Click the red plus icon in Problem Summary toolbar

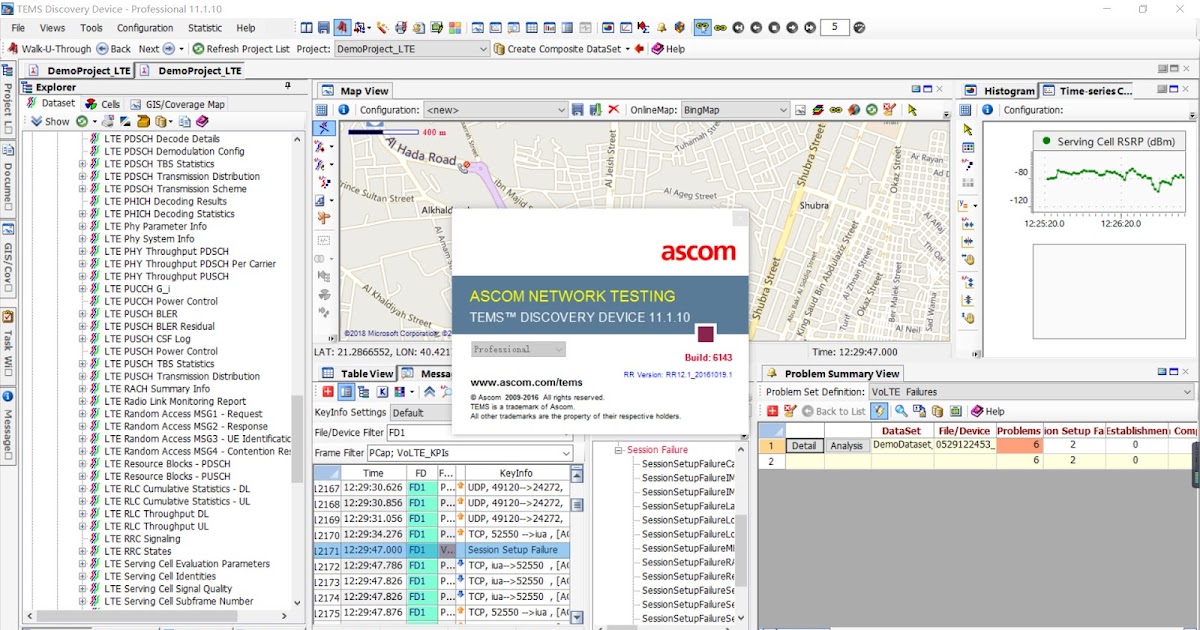(x=773, y=411)
